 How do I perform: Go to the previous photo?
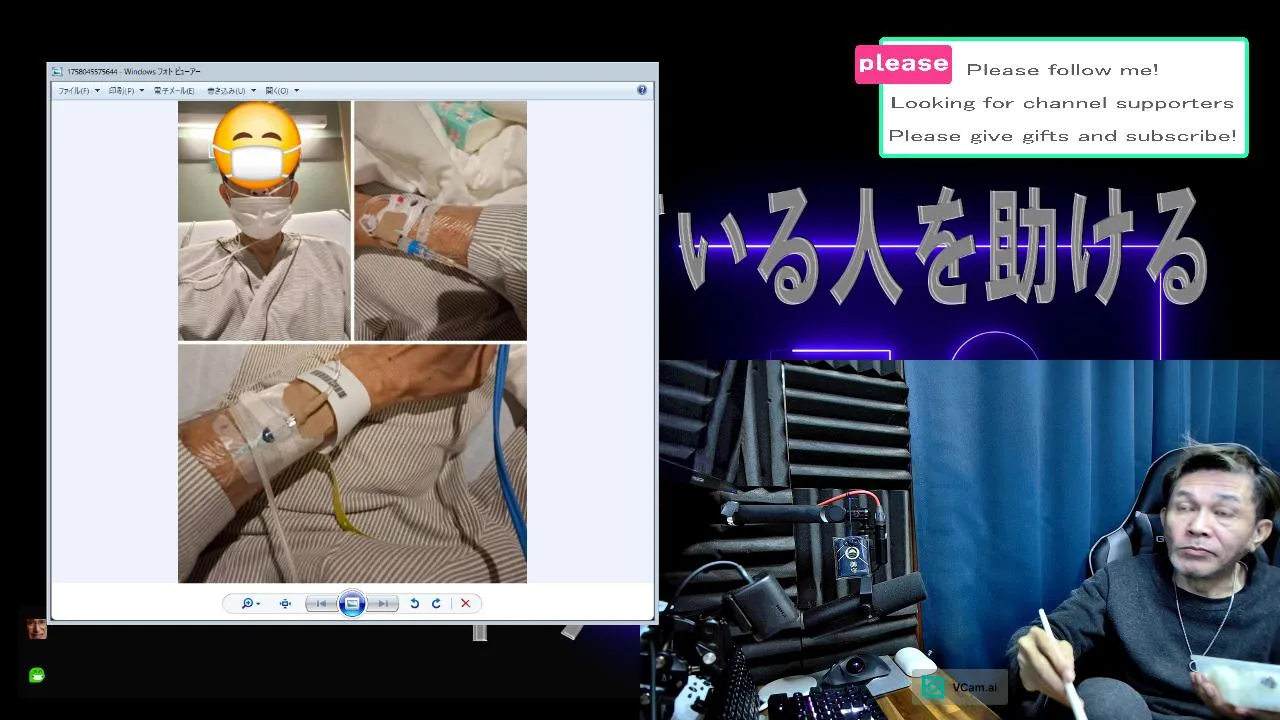coord(321,603)
